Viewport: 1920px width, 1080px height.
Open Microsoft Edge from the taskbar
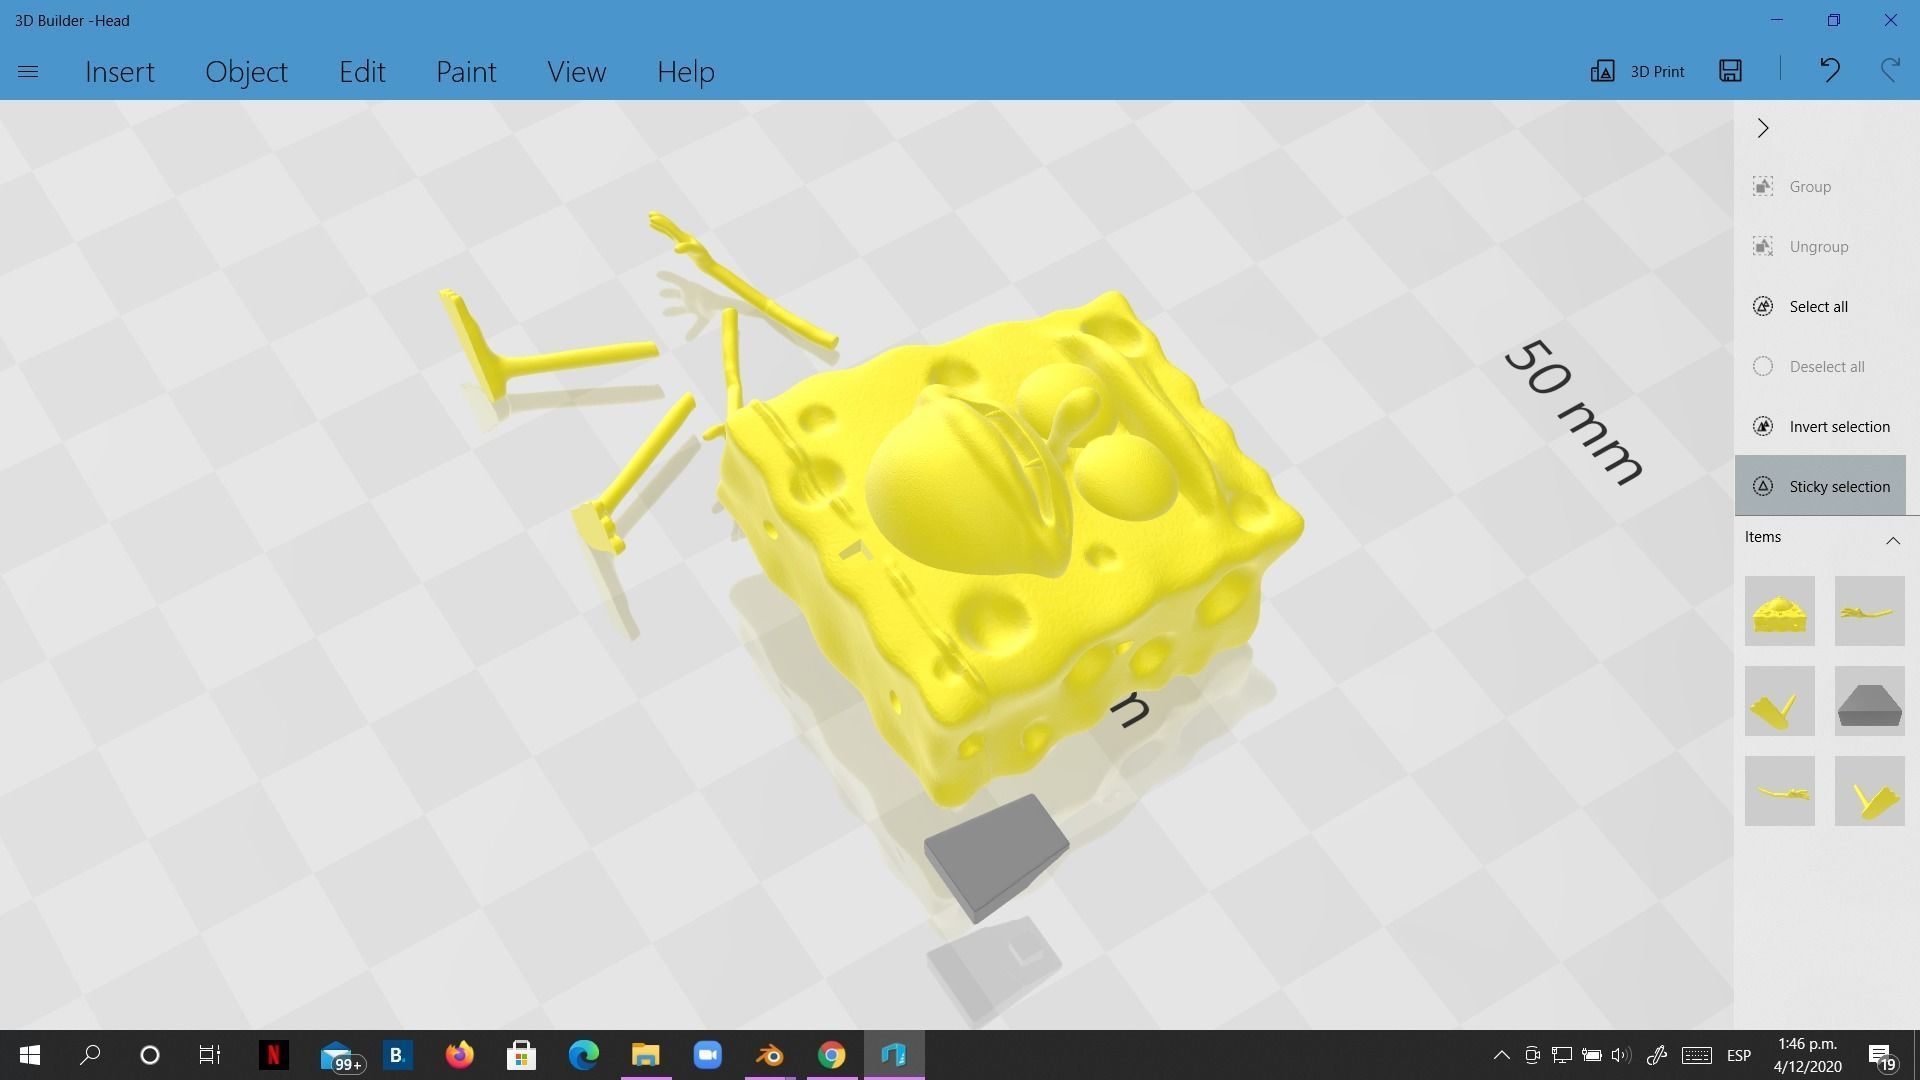(584, 1055)
